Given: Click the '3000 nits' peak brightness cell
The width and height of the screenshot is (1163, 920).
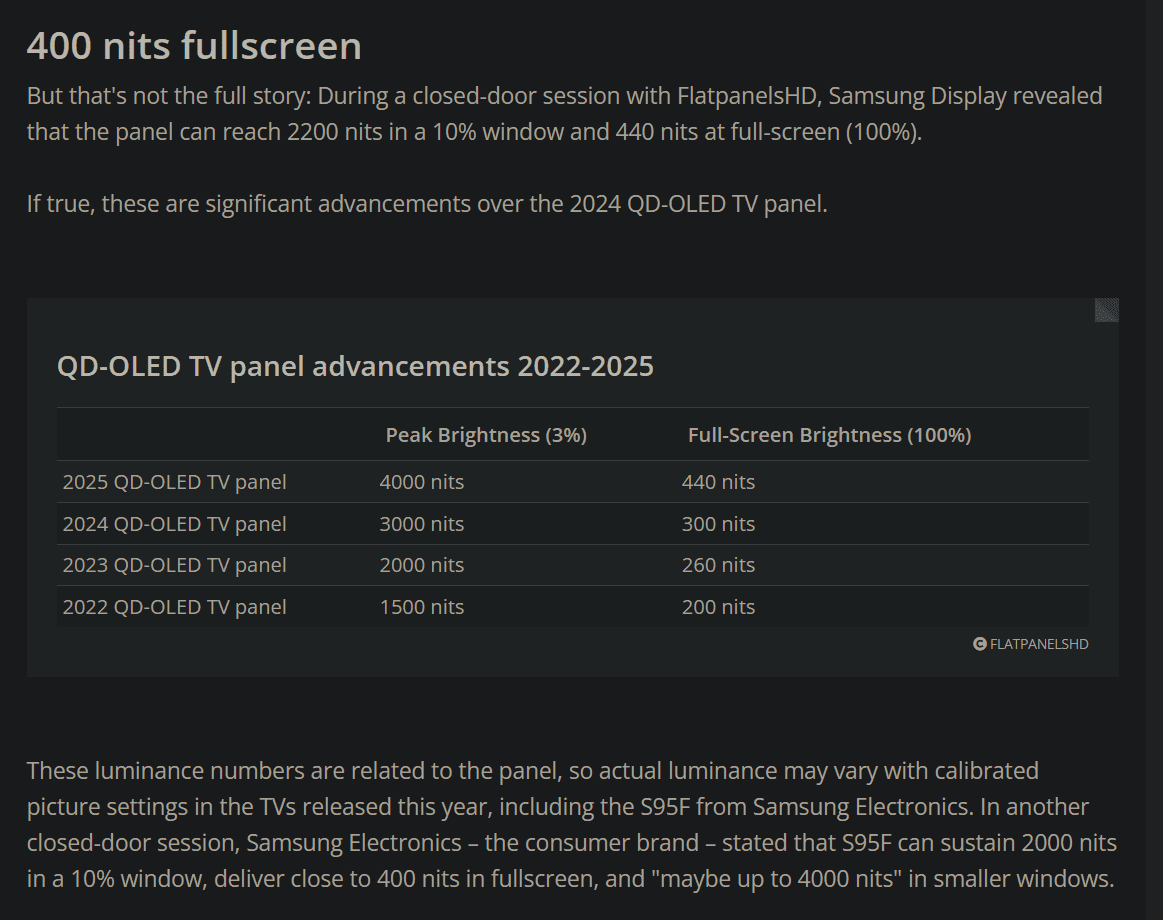Looking at the screenshot, I should (x=421, y=524).
